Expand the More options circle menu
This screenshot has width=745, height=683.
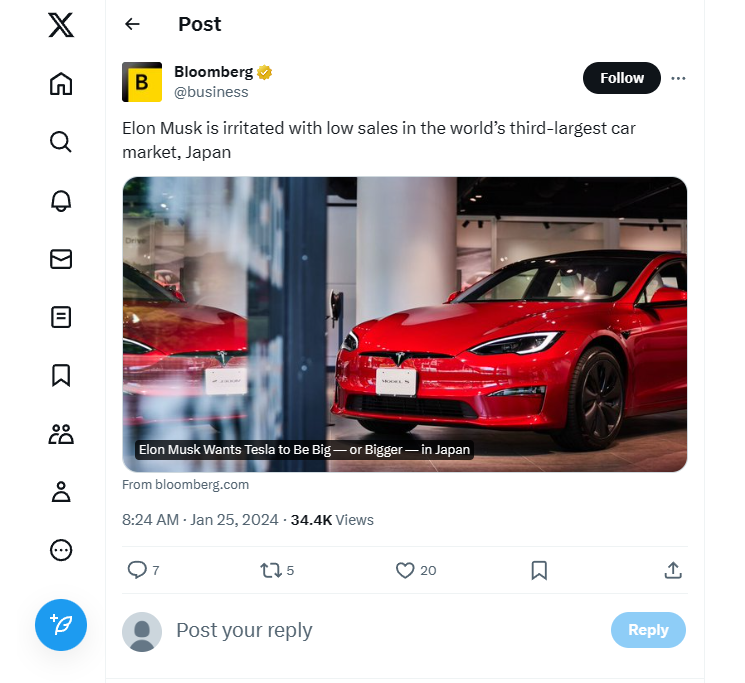pos(61,550)
